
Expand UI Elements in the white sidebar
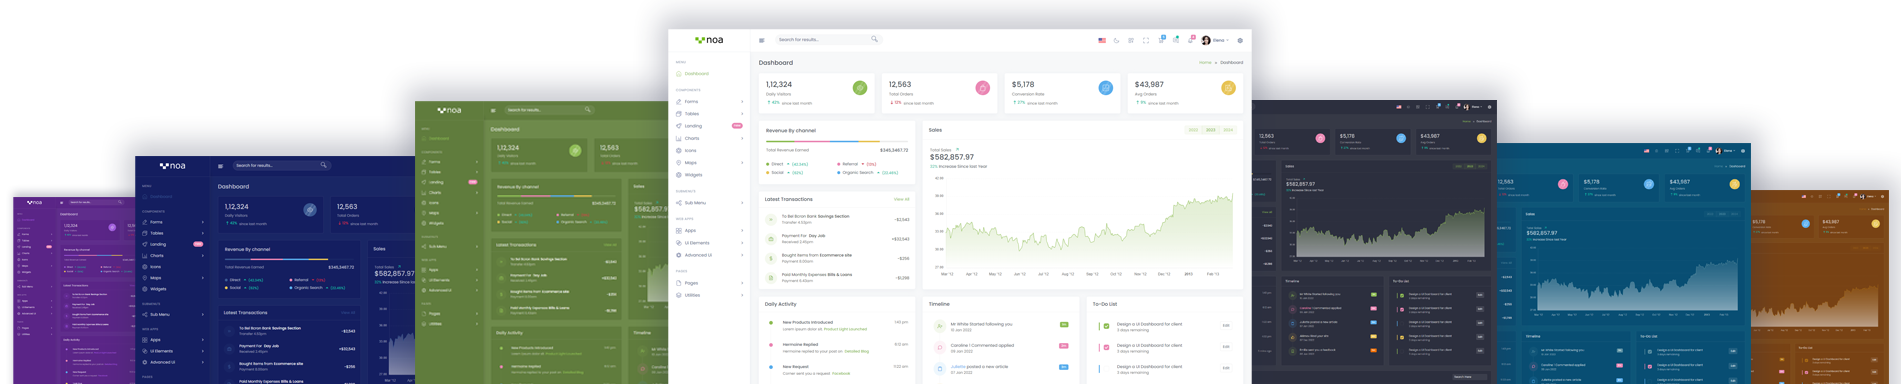click(710, 243)
